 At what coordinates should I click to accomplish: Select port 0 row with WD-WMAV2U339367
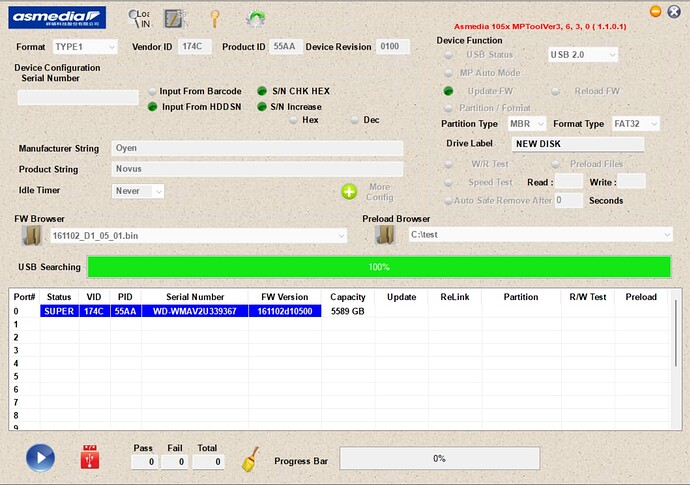[x=195, y=311]
